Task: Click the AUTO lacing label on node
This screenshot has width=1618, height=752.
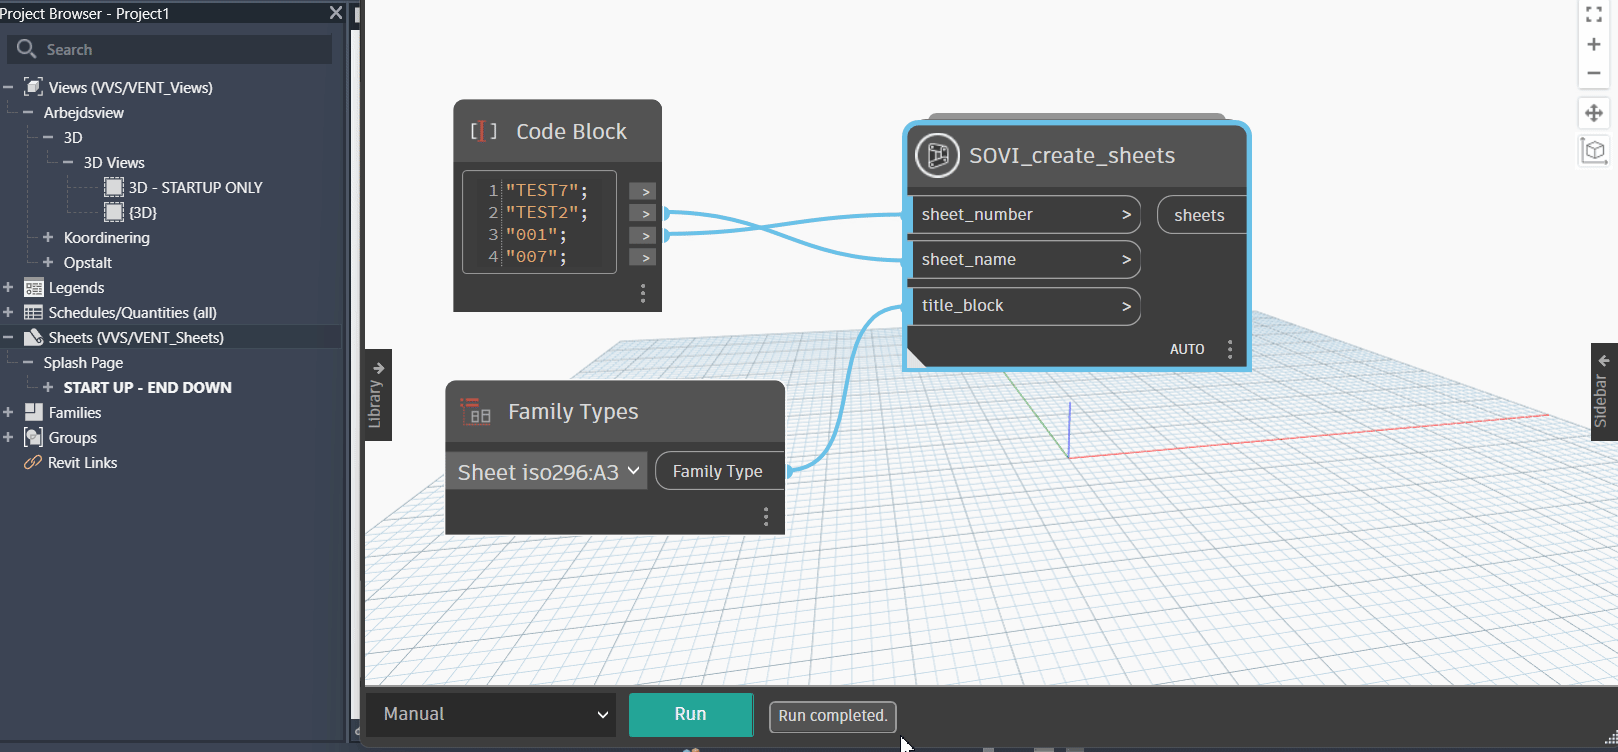Action: coord(1187,349)
